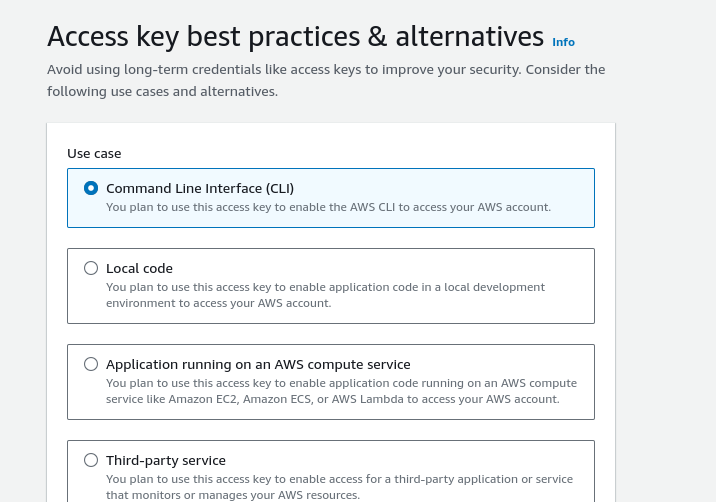
Task: Select the AWS compute service application radio button
Action: (91, 364)
